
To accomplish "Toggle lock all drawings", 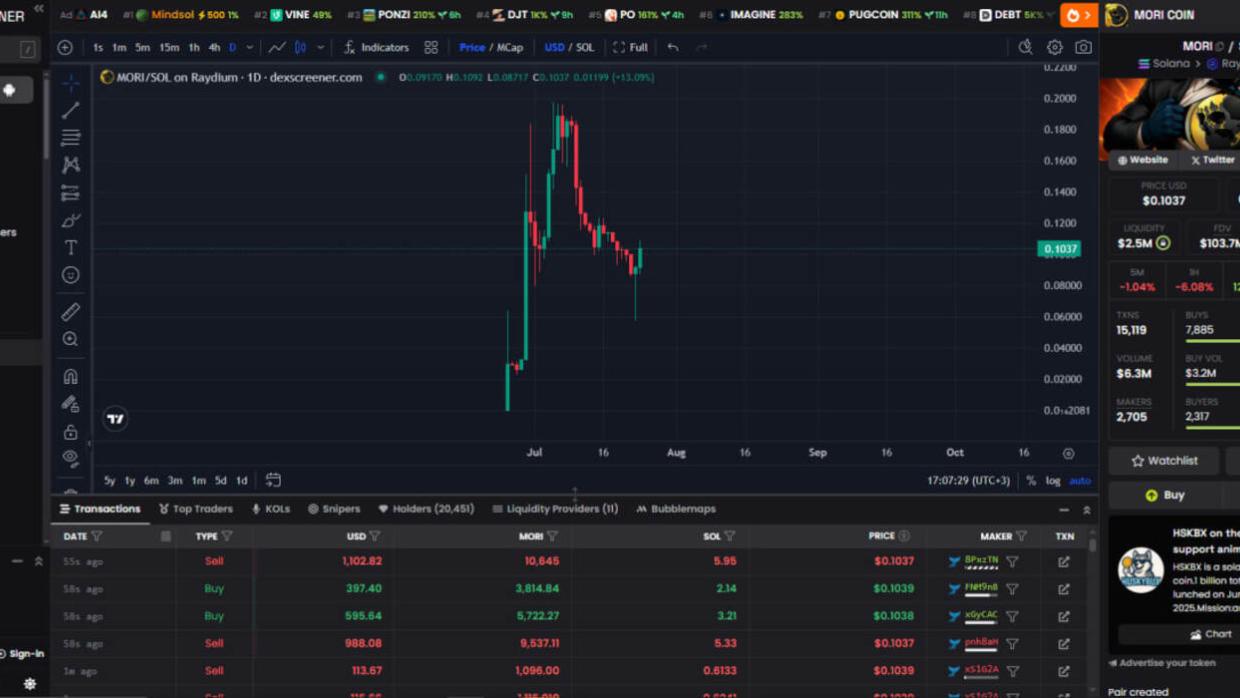I will pos(70,432).
